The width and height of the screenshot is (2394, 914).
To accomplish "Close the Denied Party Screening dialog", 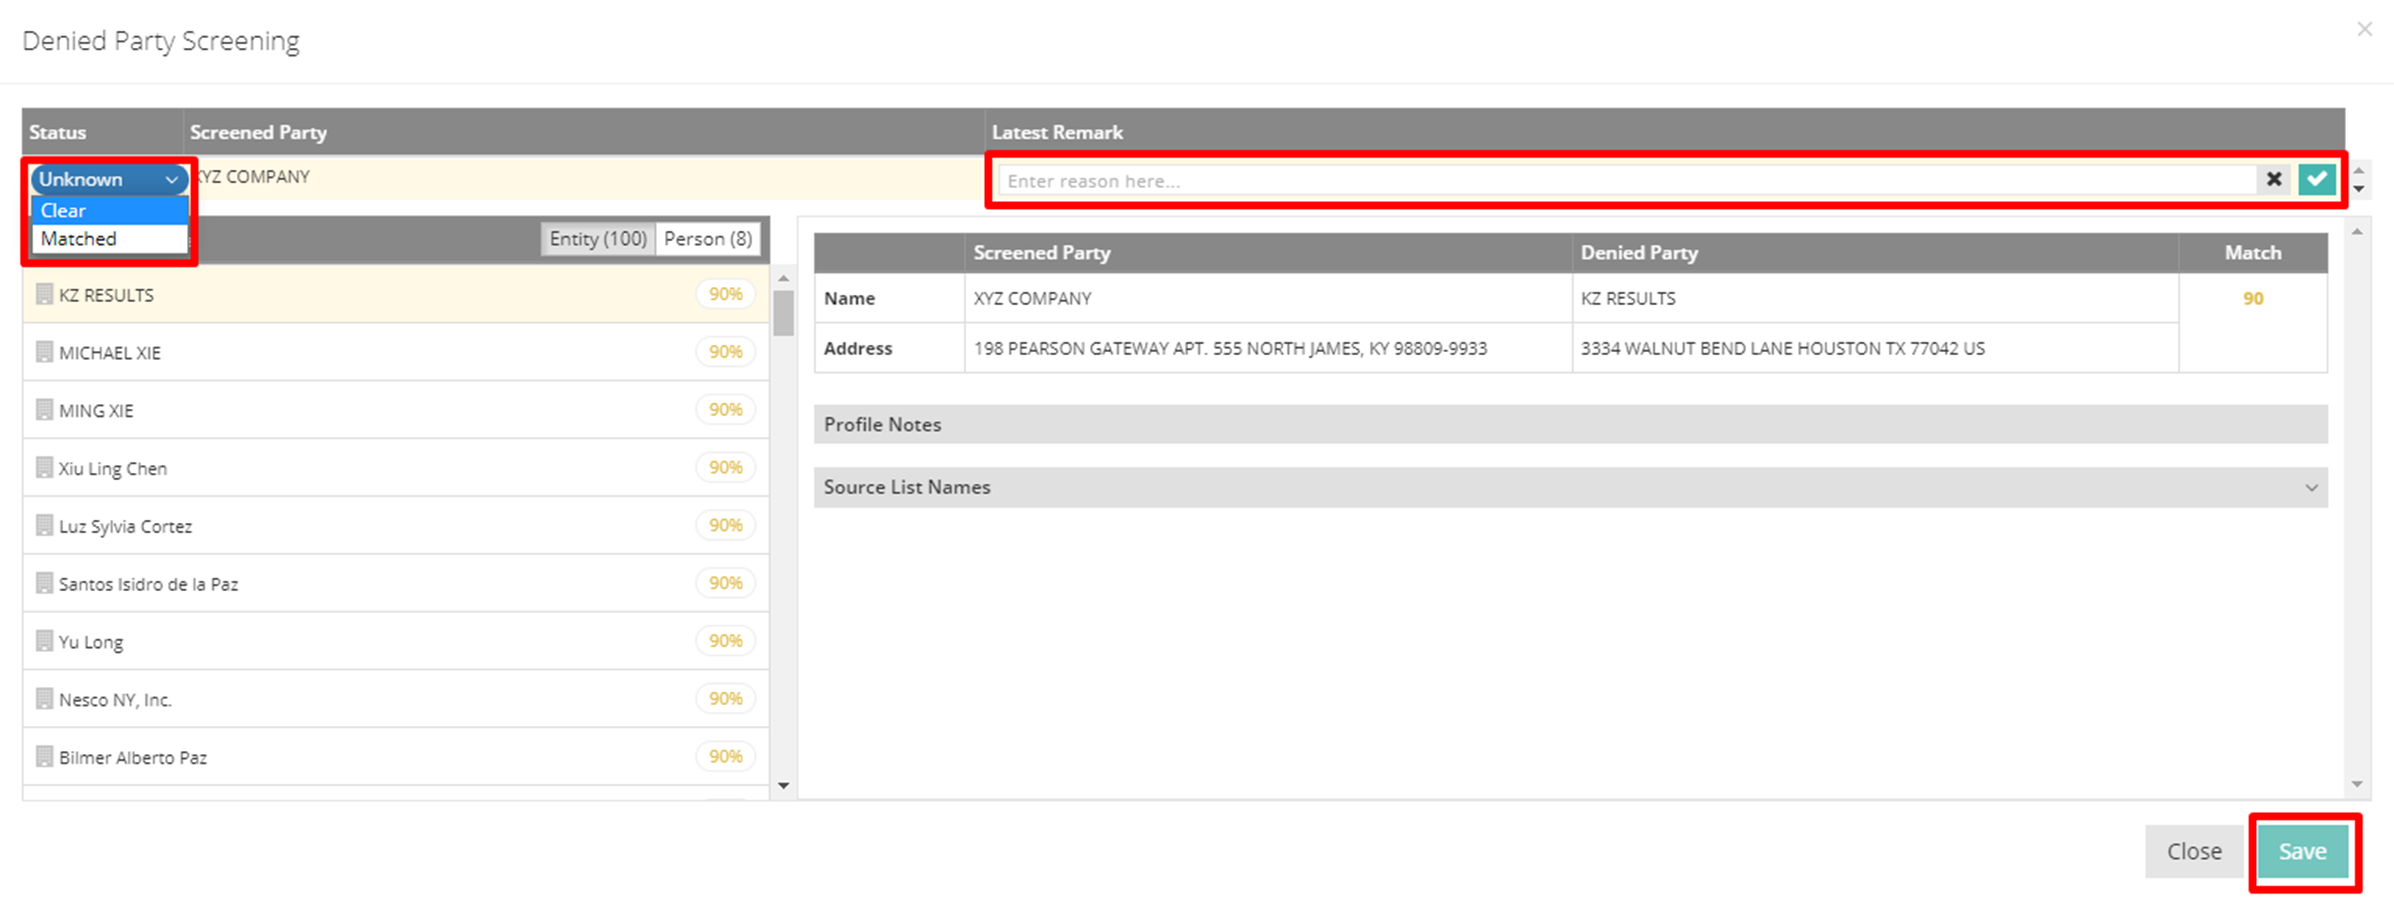I will (x=2365, y=28).
